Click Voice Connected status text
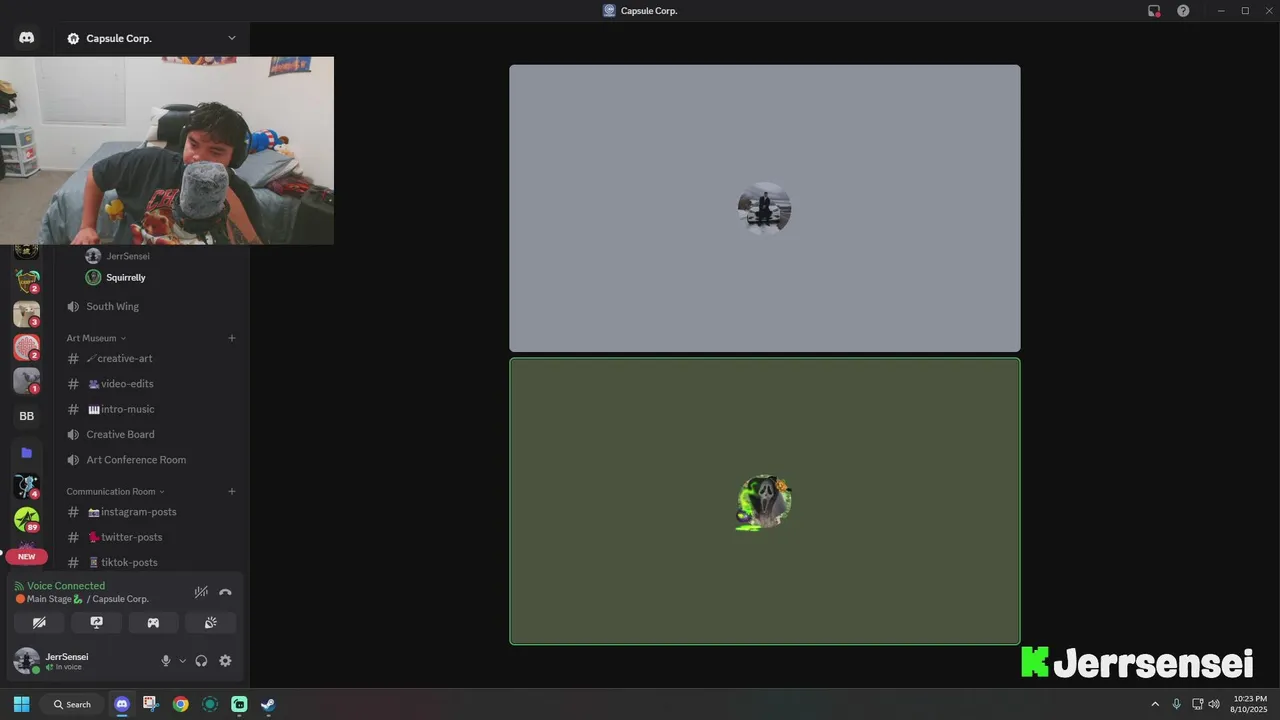 coord(66,586)
